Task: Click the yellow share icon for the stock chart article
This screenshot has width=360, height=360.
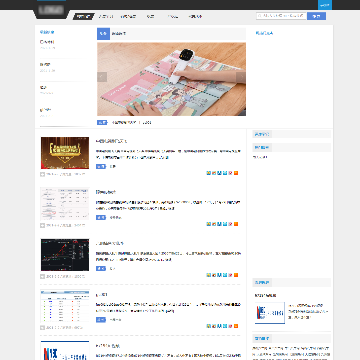Action: tap(208, 275)
